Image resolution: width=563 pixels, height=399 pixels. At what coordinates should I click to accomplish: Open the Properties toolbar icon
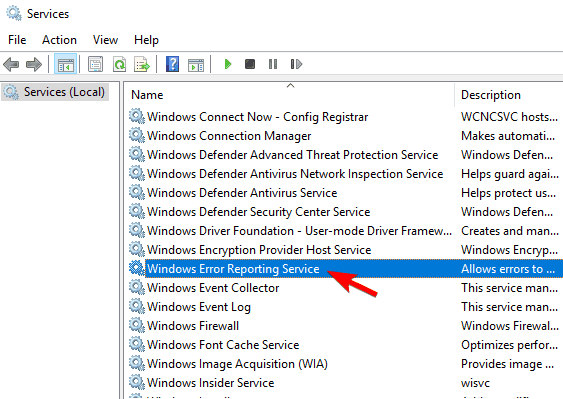[x=96, y=64]
